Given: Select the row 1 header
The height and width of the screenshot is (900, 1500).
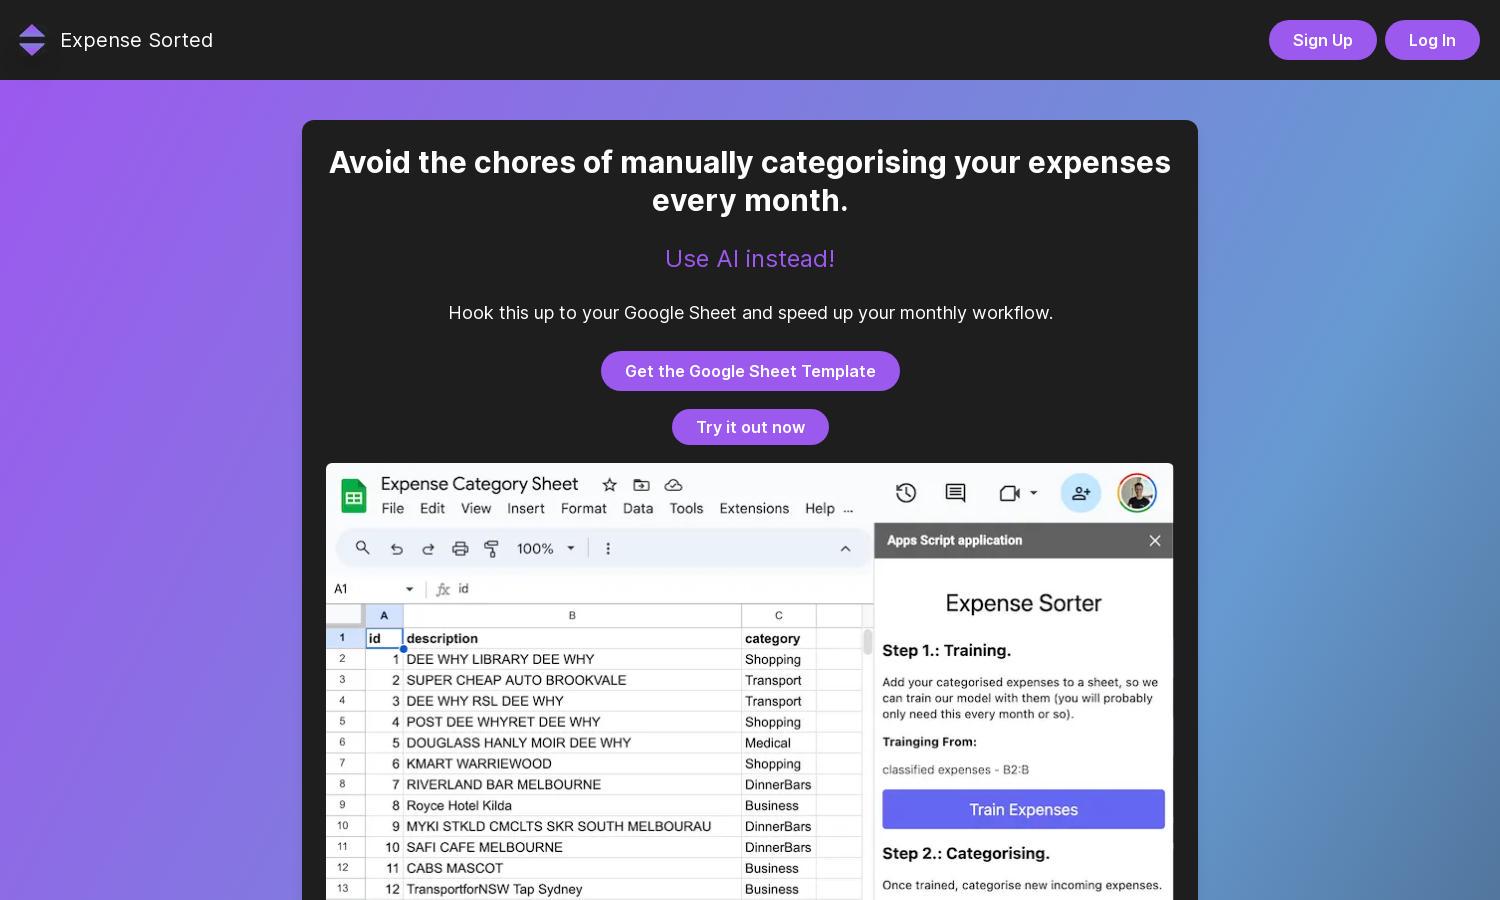Looking at the screenshot, I should (x=343, y=638).
